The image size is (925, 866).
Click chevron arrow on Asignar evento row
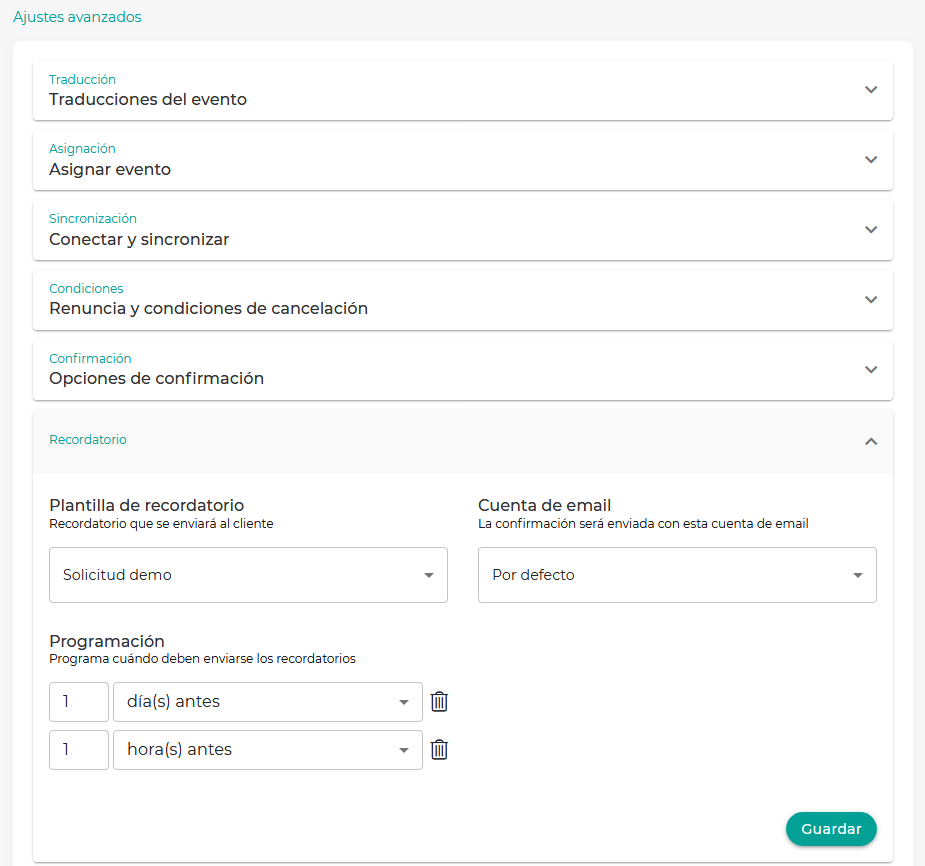pyautogui.click(x=870, y=160)
